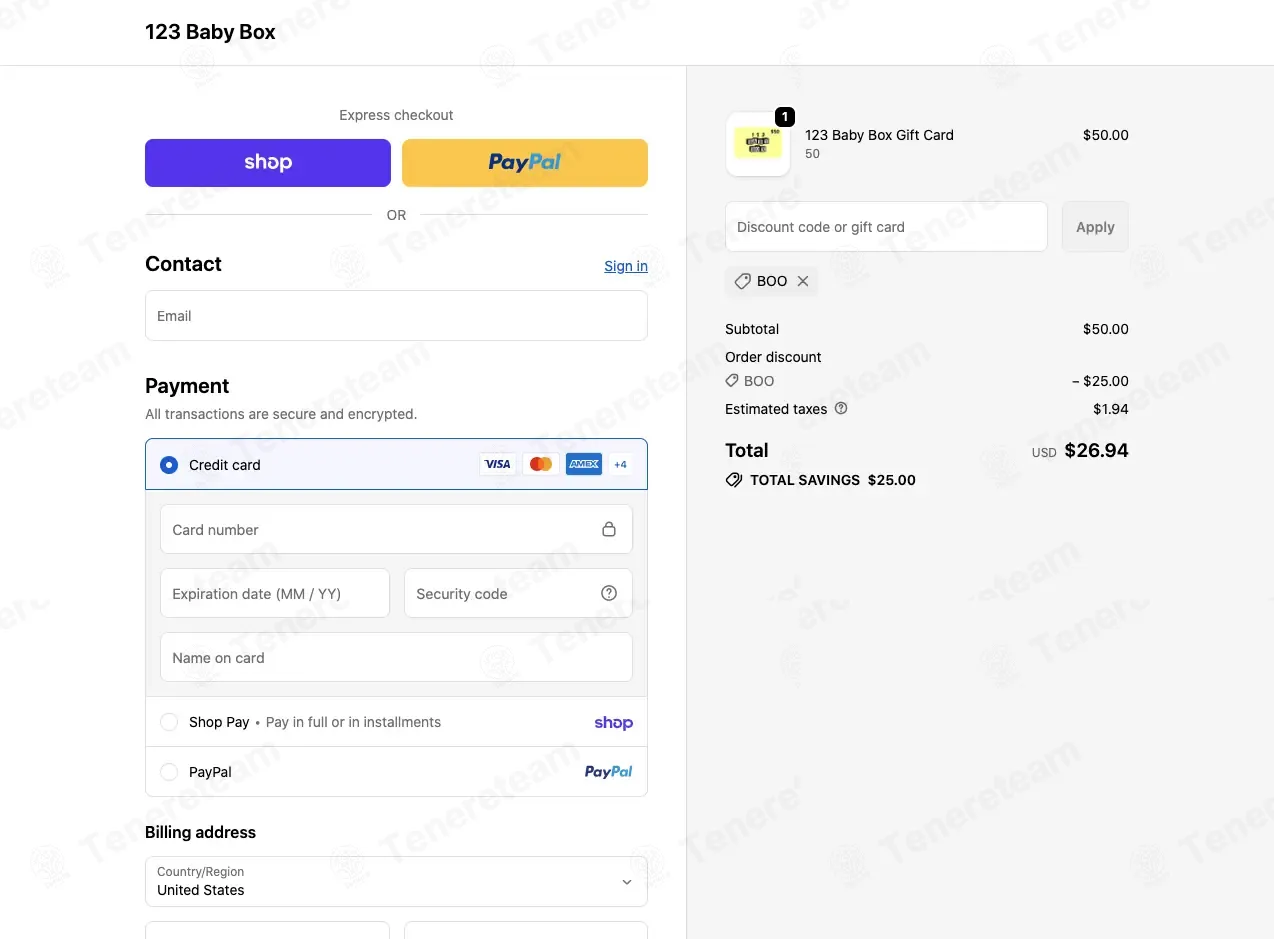The height and width of the screenshot is (939, 1274).
Task: Focus the Email input field
Action: point(396,316)
